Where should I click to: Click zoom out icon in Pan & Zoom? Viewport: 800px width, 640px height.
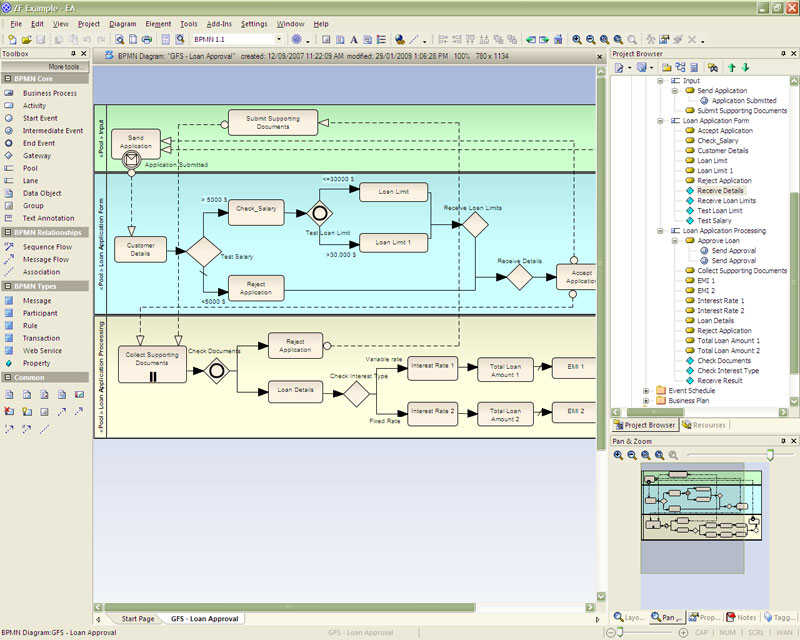tap(632, 455)
